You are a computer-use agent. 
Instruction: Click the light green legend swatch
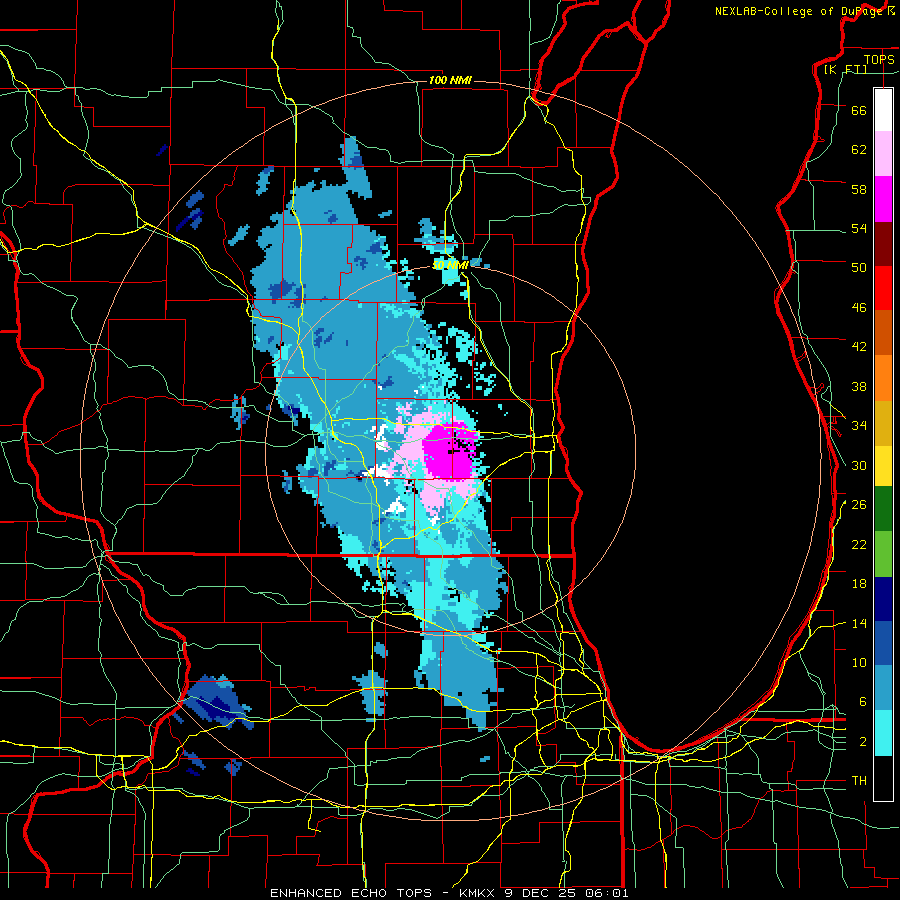(x=883, y=554)
